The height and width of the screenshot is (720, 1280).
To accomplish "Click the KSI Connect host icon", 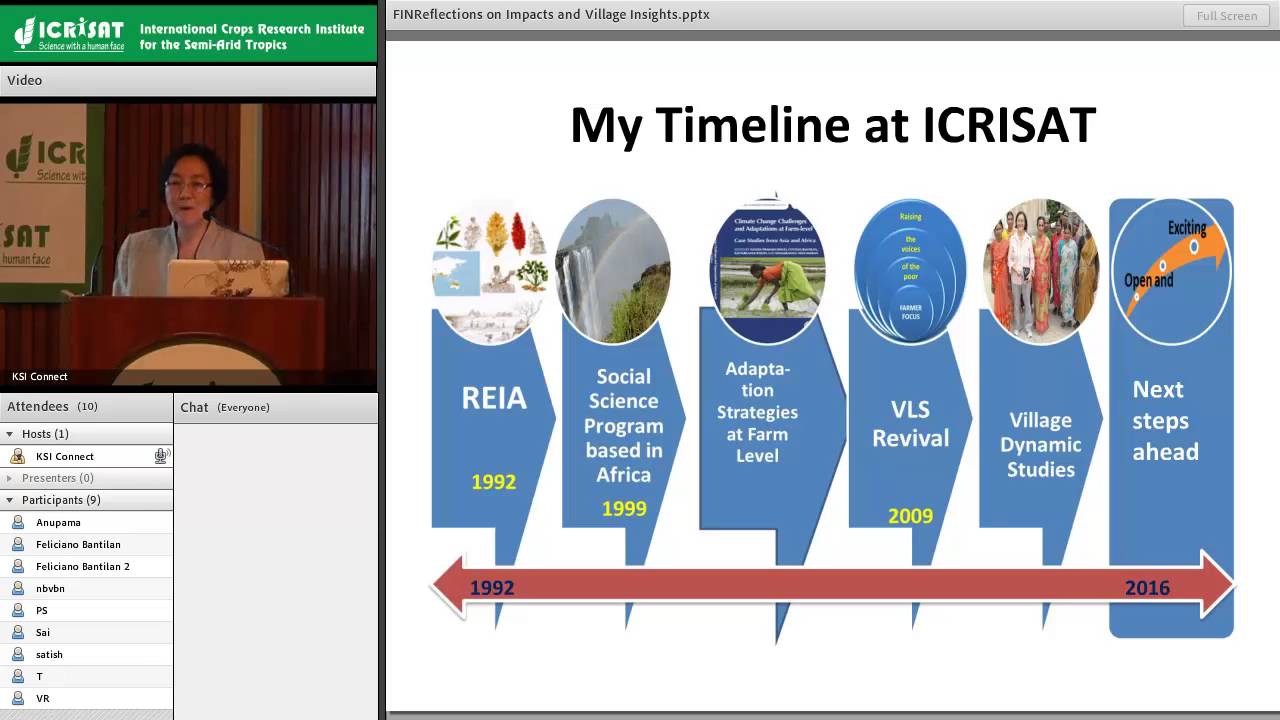I will click(x=17, y=456).
